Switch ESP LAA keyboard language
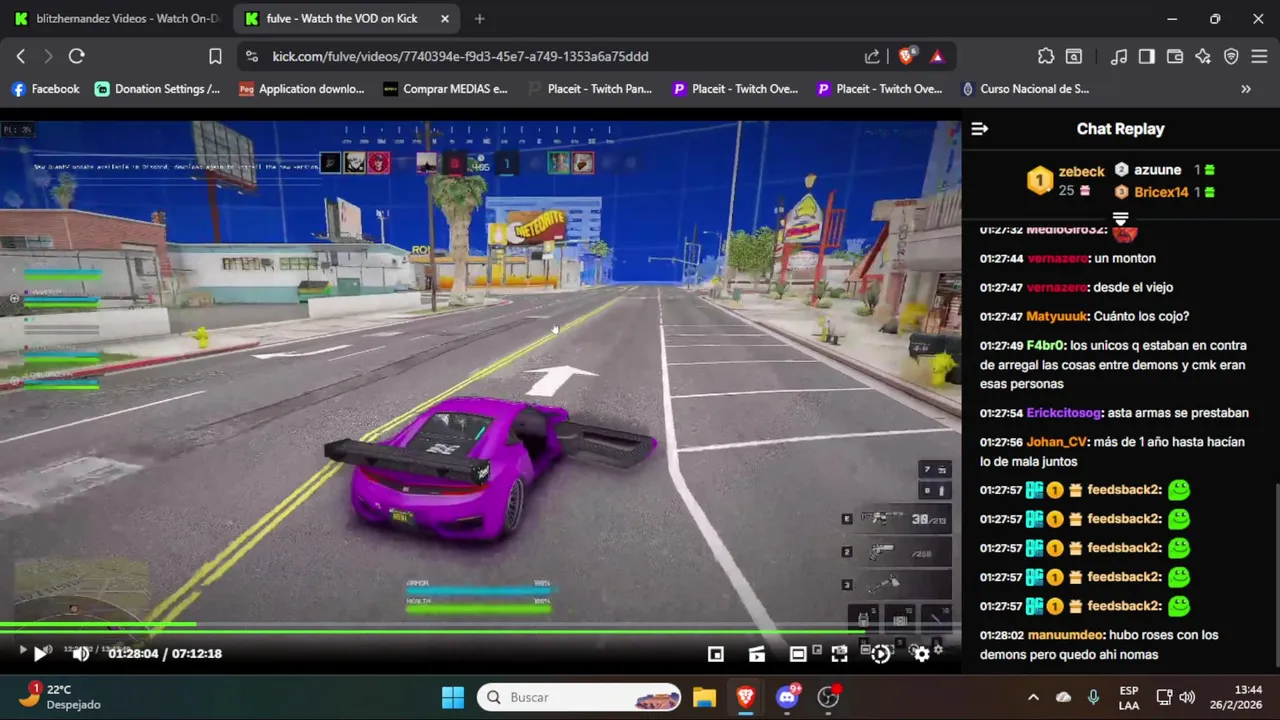1280x720 pixels. click(1129, 697)
